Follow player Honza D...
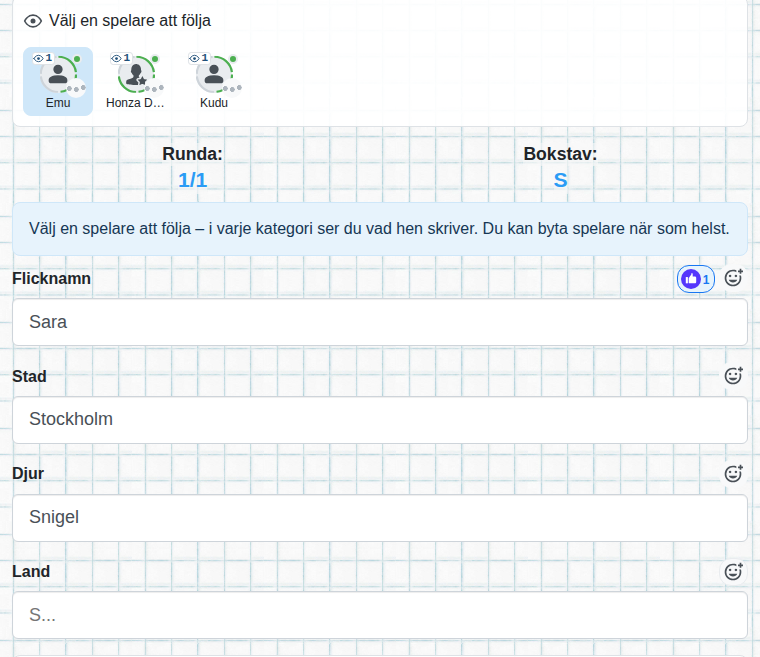 pyautogui.click(x=136, y=81)
